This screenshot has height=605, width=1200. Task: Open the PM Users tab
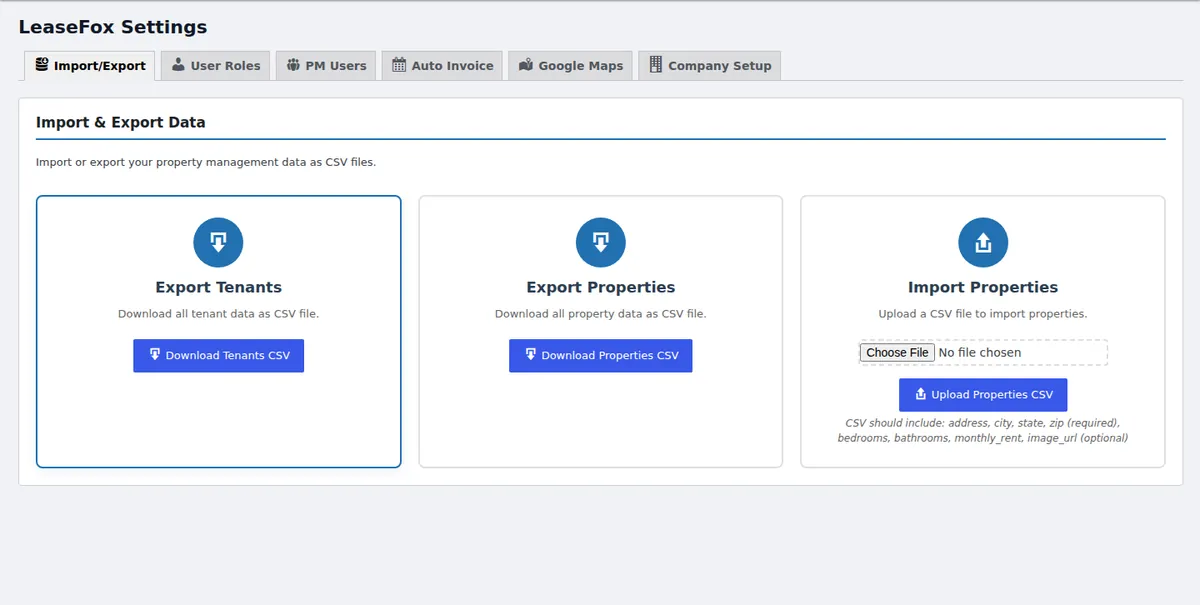click(326, 66)
